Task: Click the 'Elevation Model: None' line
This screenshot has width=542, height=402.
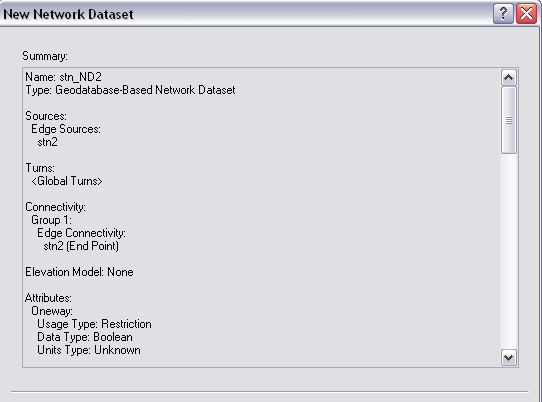Action: [x=79, y=272]
